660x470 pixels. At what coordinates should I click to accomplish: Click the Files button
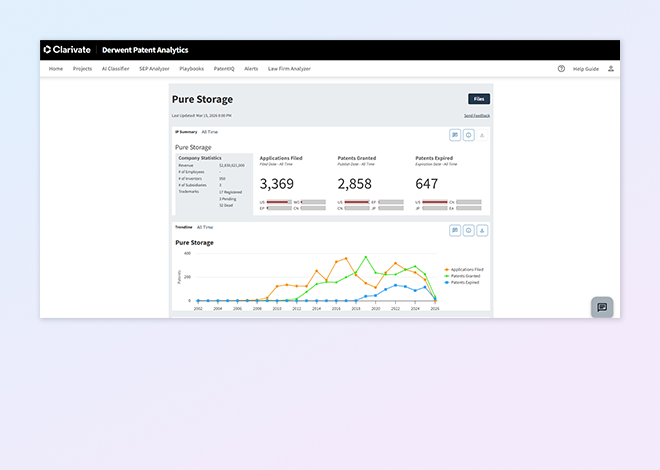click(x=479, y=99)
